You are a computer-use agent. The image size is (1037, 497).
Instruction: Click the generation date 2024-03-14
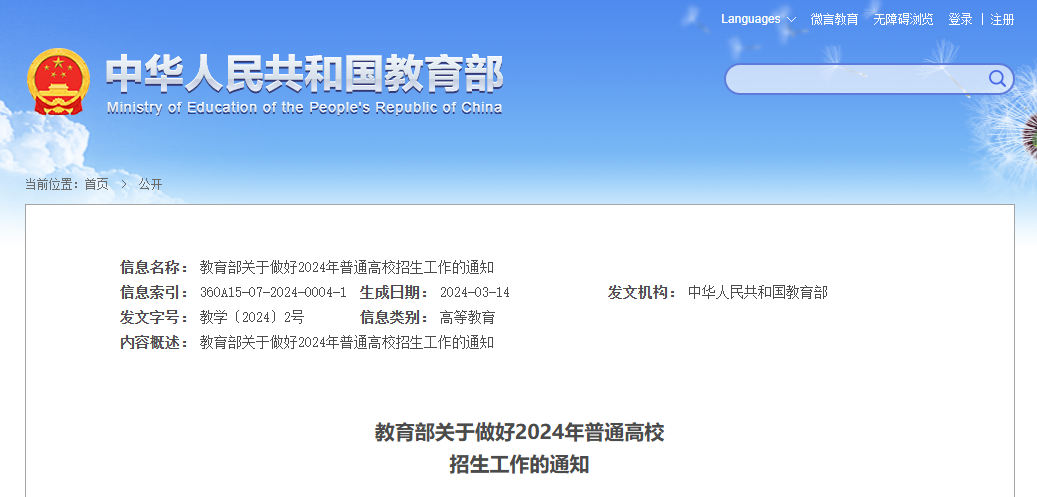[475, 292]
